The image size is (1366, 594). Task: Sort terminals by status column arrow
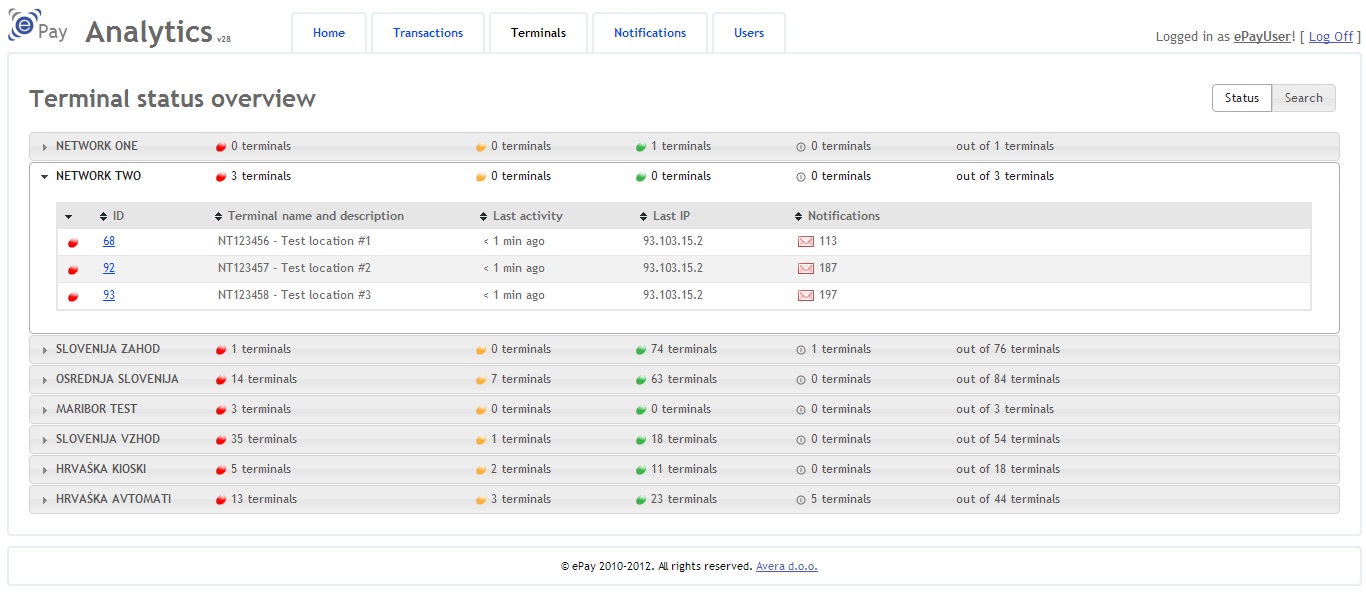pyautogui.click(x=69, y=217)
